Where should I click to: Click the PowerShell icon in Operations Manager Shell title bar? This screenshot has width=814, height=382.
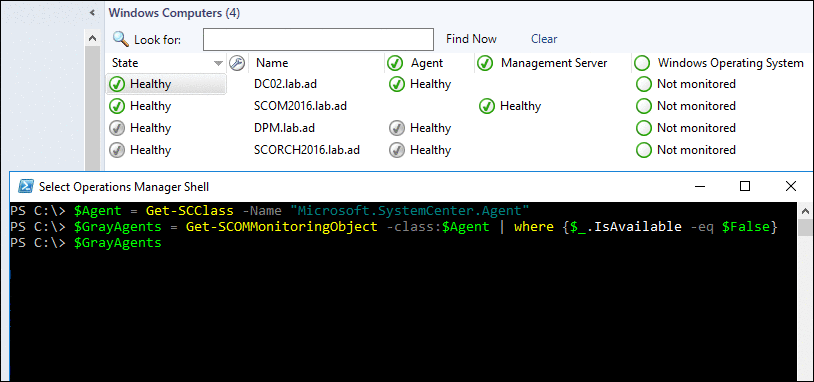click(x=25, y=186)
